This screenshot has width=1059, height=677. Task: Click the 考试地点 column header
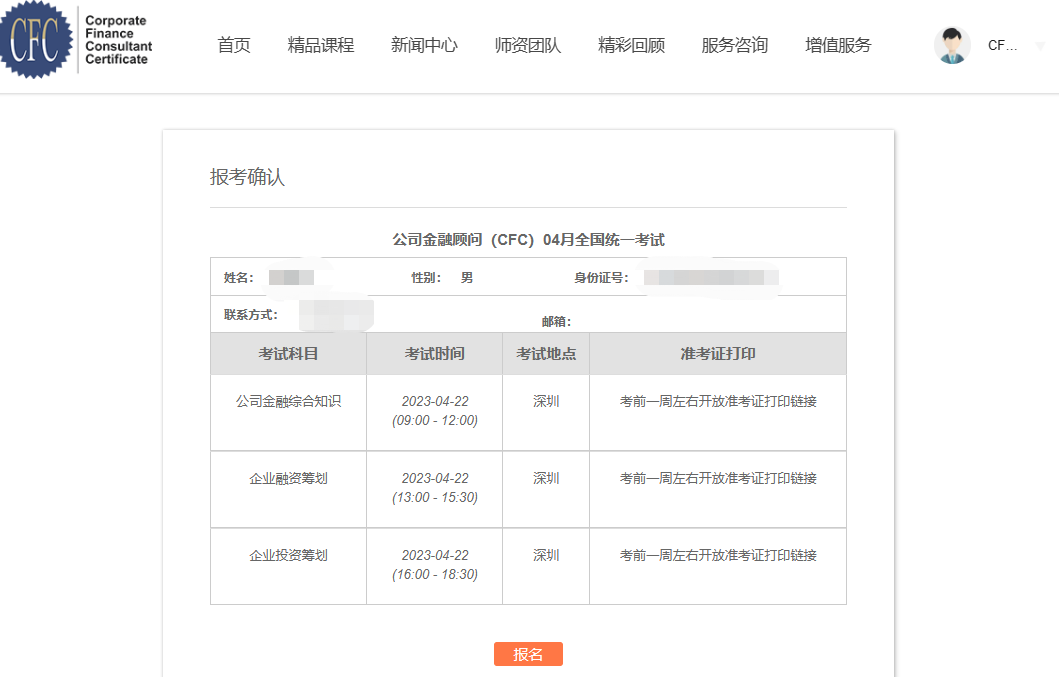click(546, 353)
